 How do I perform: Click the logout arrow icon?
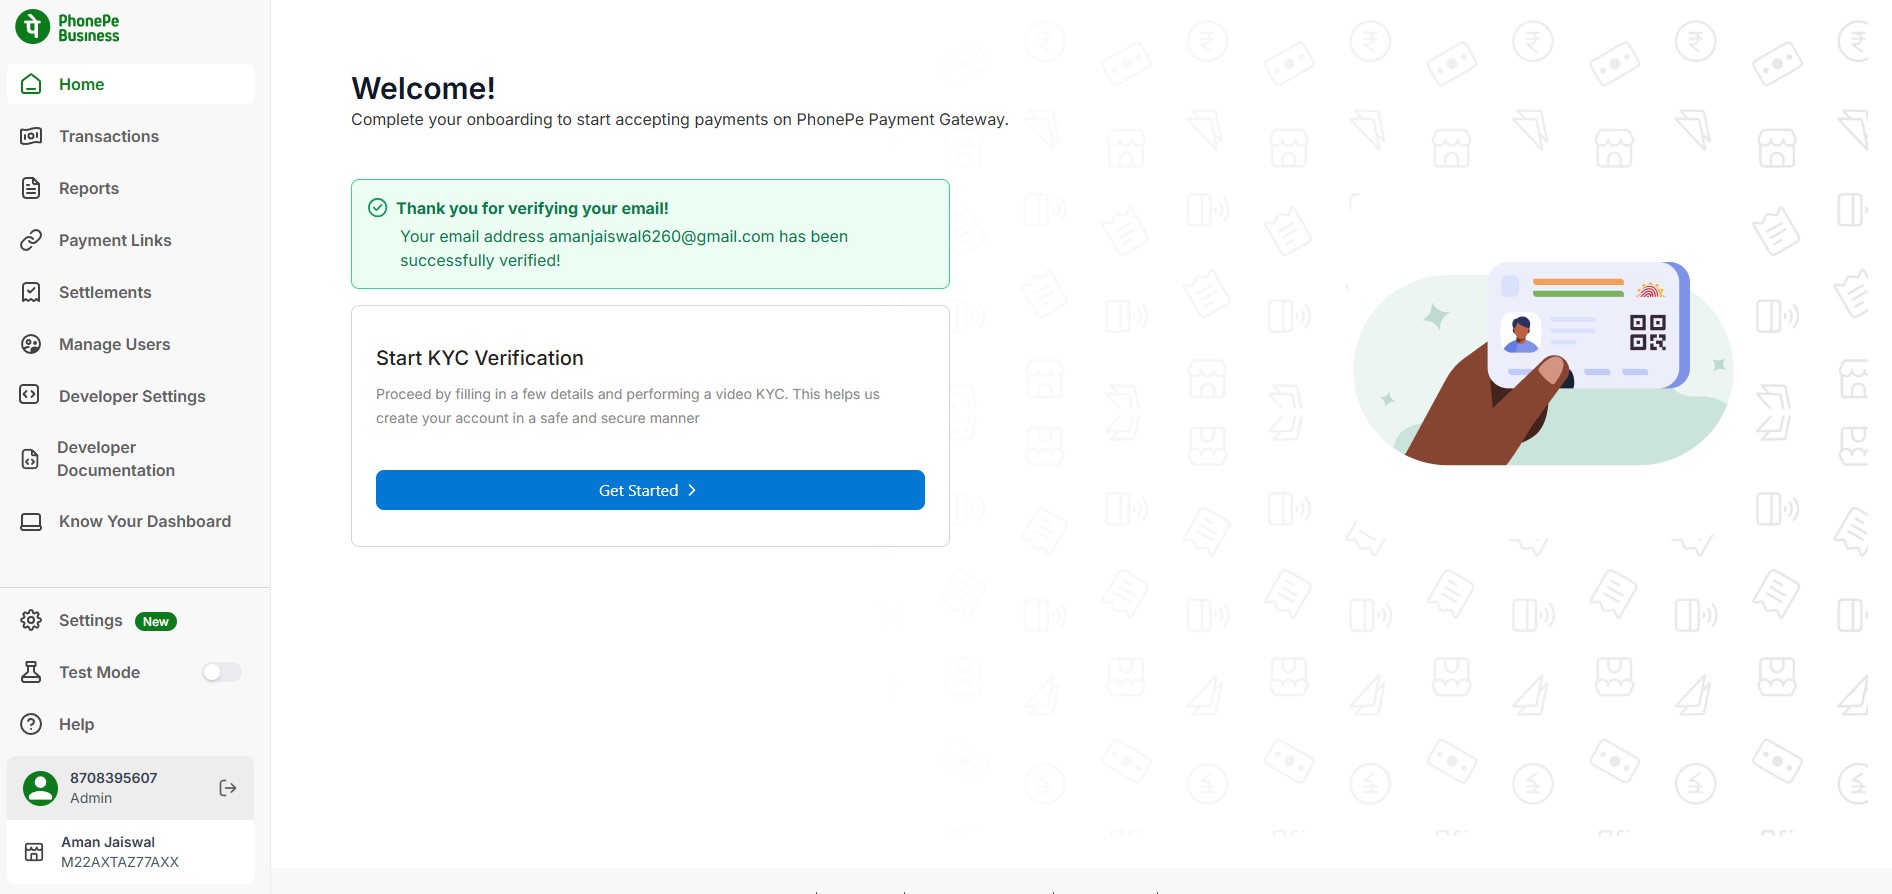[x=228, y=788]
